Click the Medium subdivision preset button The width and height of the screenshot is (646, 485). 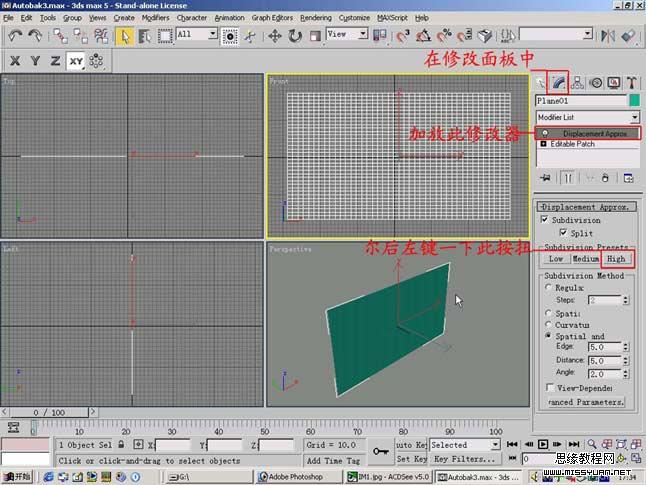point(585,259)
